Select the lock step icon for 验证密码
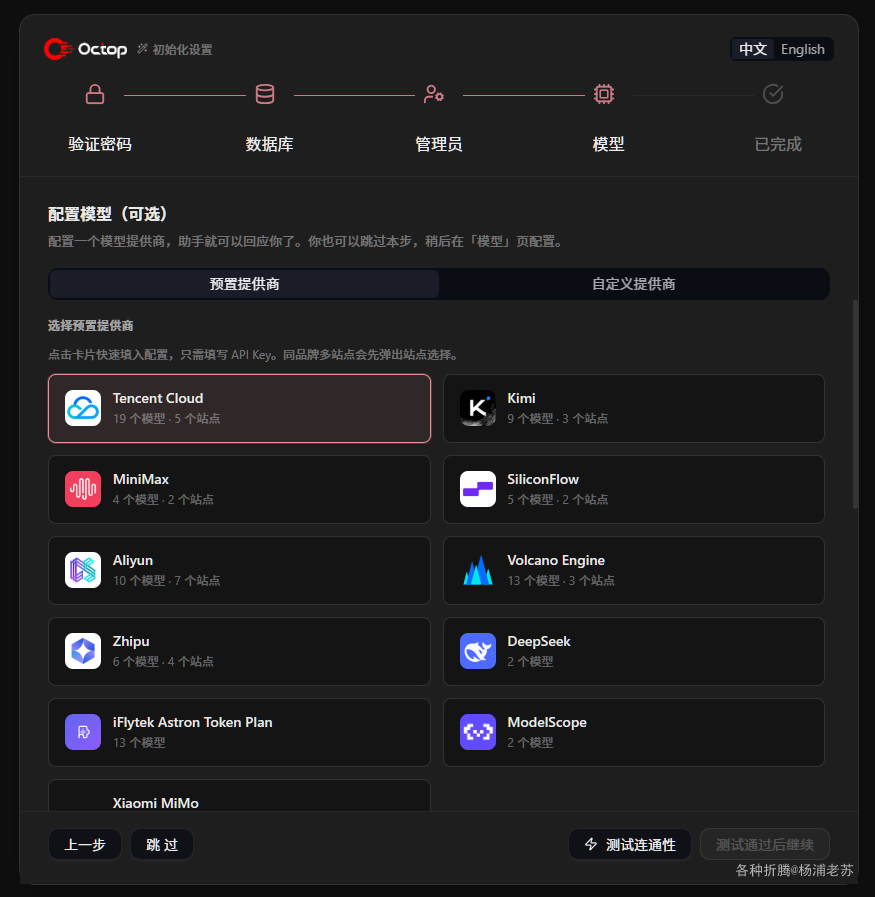This screenshot has height=897, width=875. [95, 94]
